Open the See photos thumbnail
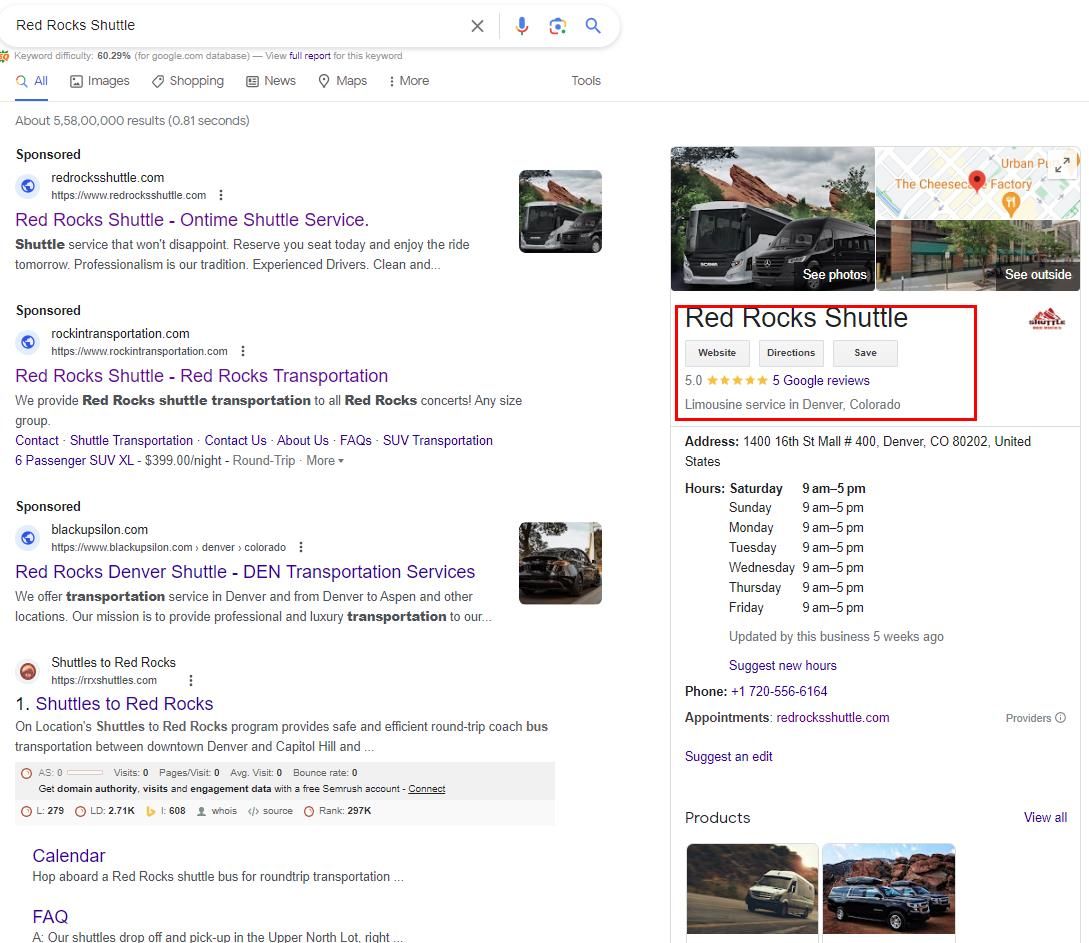The image size is (1089, 943). [772, 219]
